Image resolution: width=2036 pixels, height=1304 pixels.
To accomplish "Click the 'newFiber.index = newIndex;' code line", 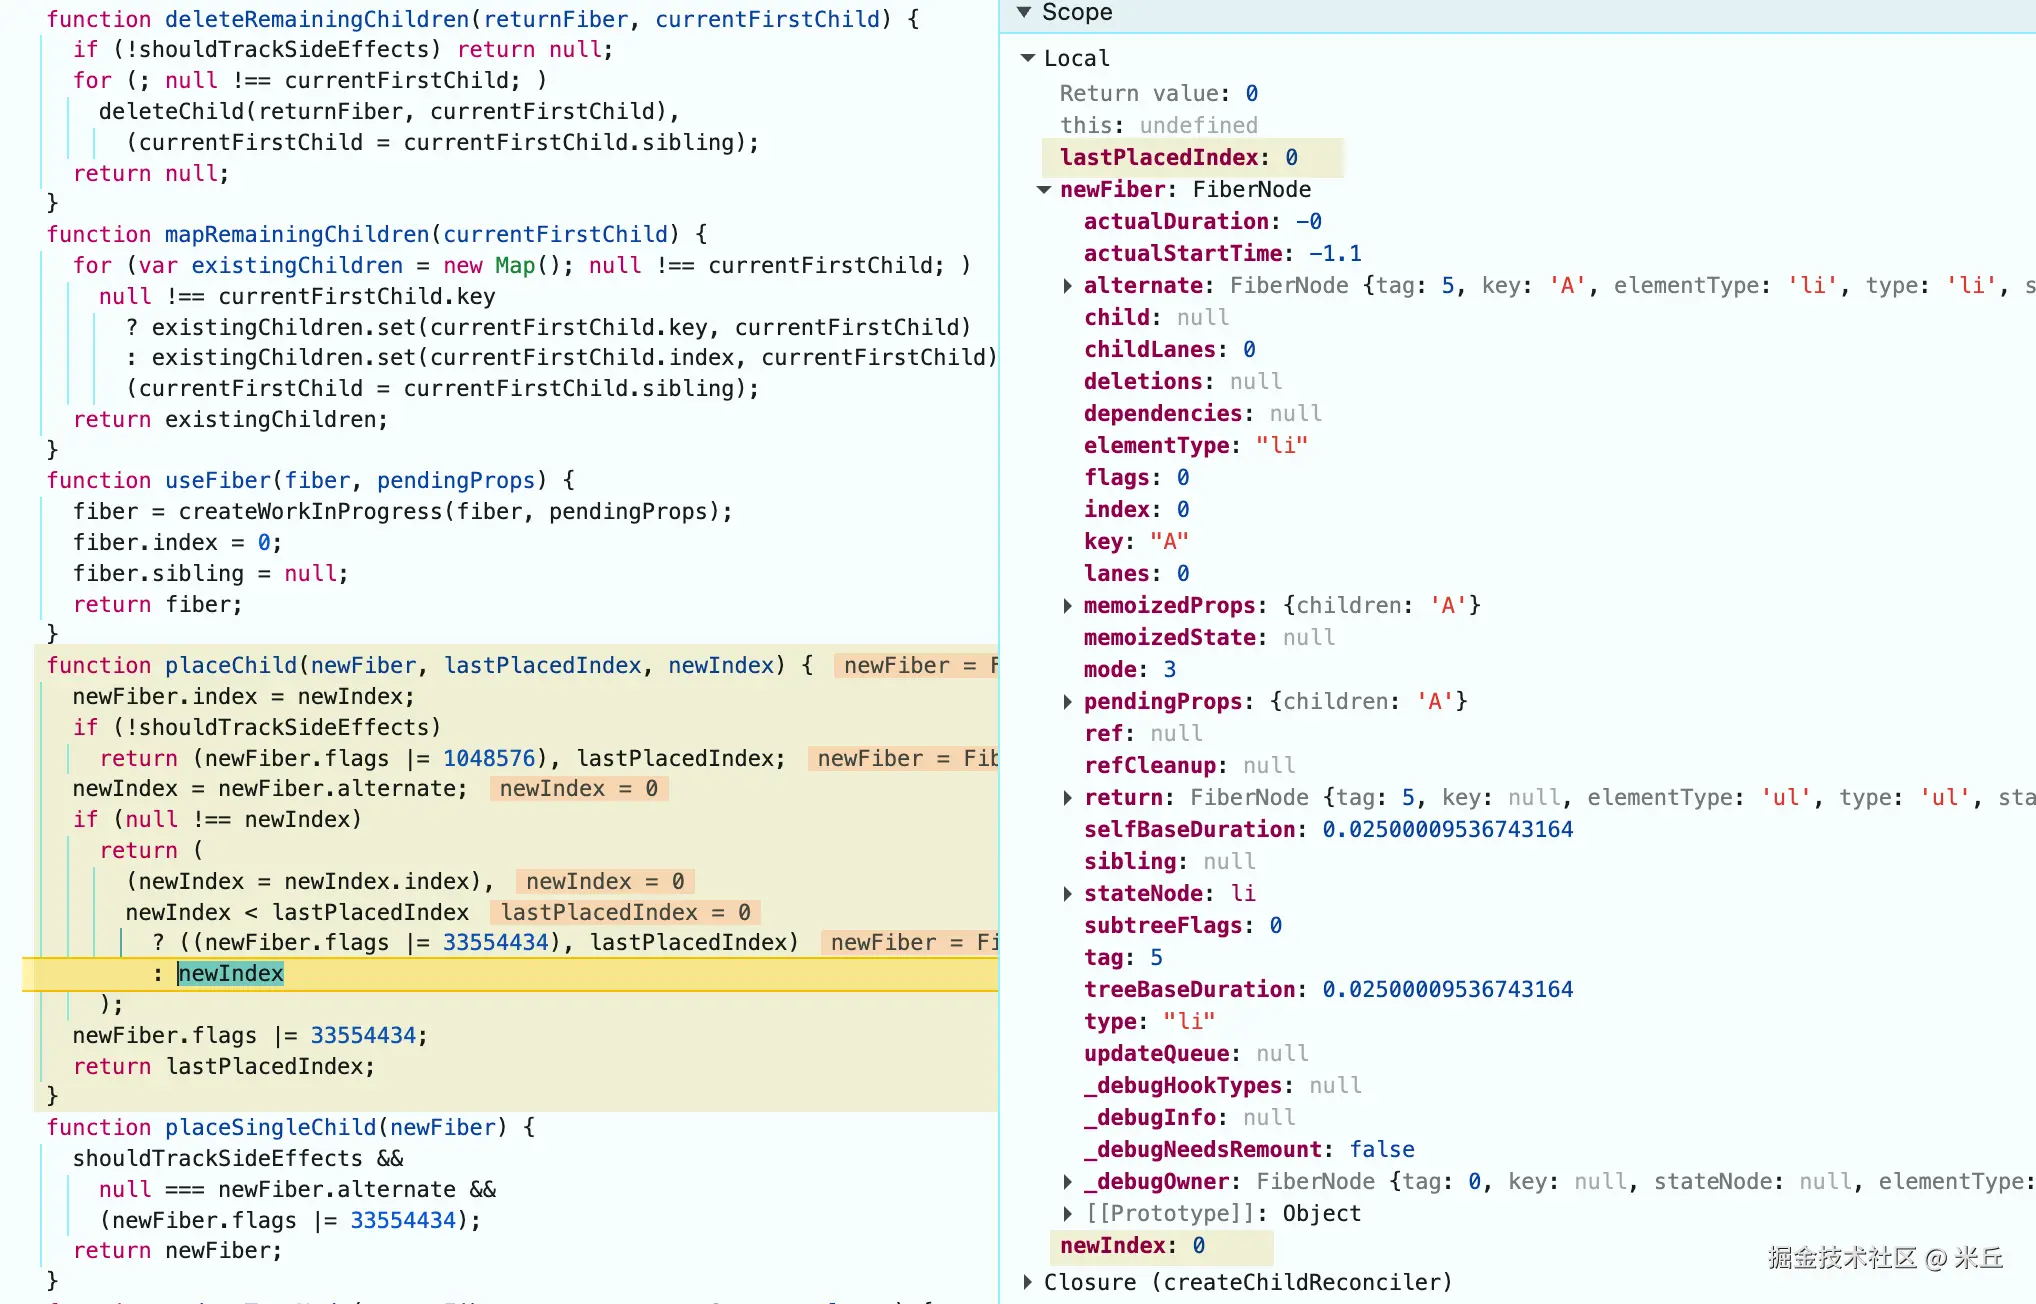I will (x=243, y=697).
